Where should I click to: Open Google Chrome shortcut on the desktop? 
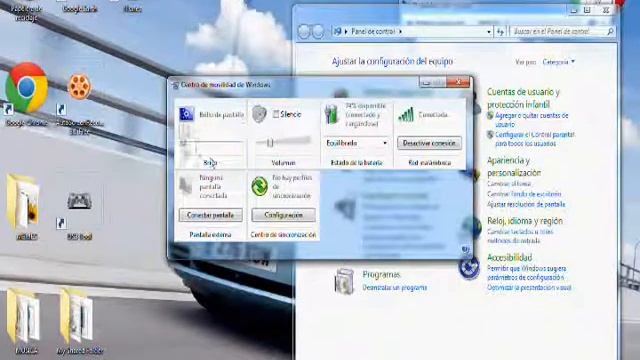pos(26,88)
